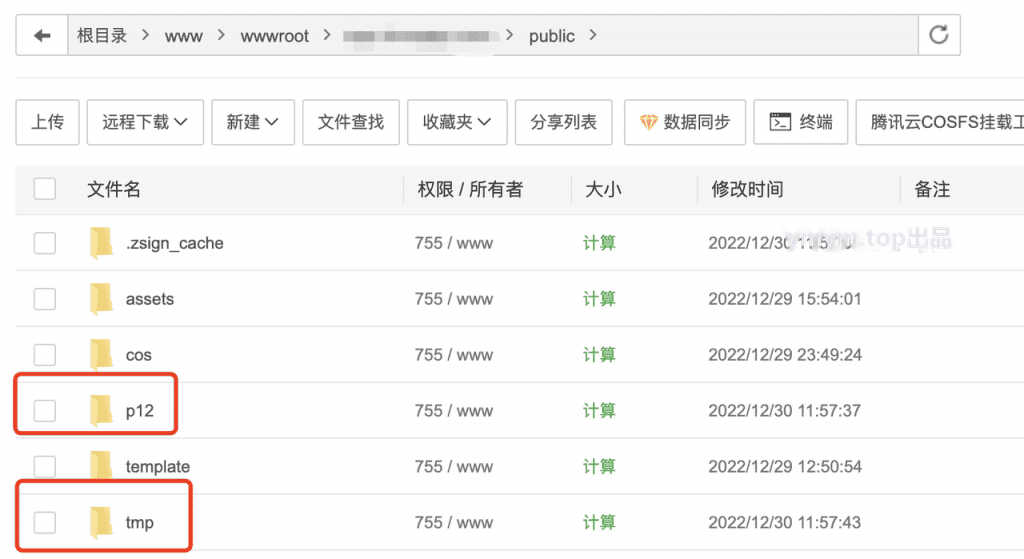Image resolution: width=1024 pixels, height=559 pixels.
Task: Click folder name template
Action: (x=158, y=467)
